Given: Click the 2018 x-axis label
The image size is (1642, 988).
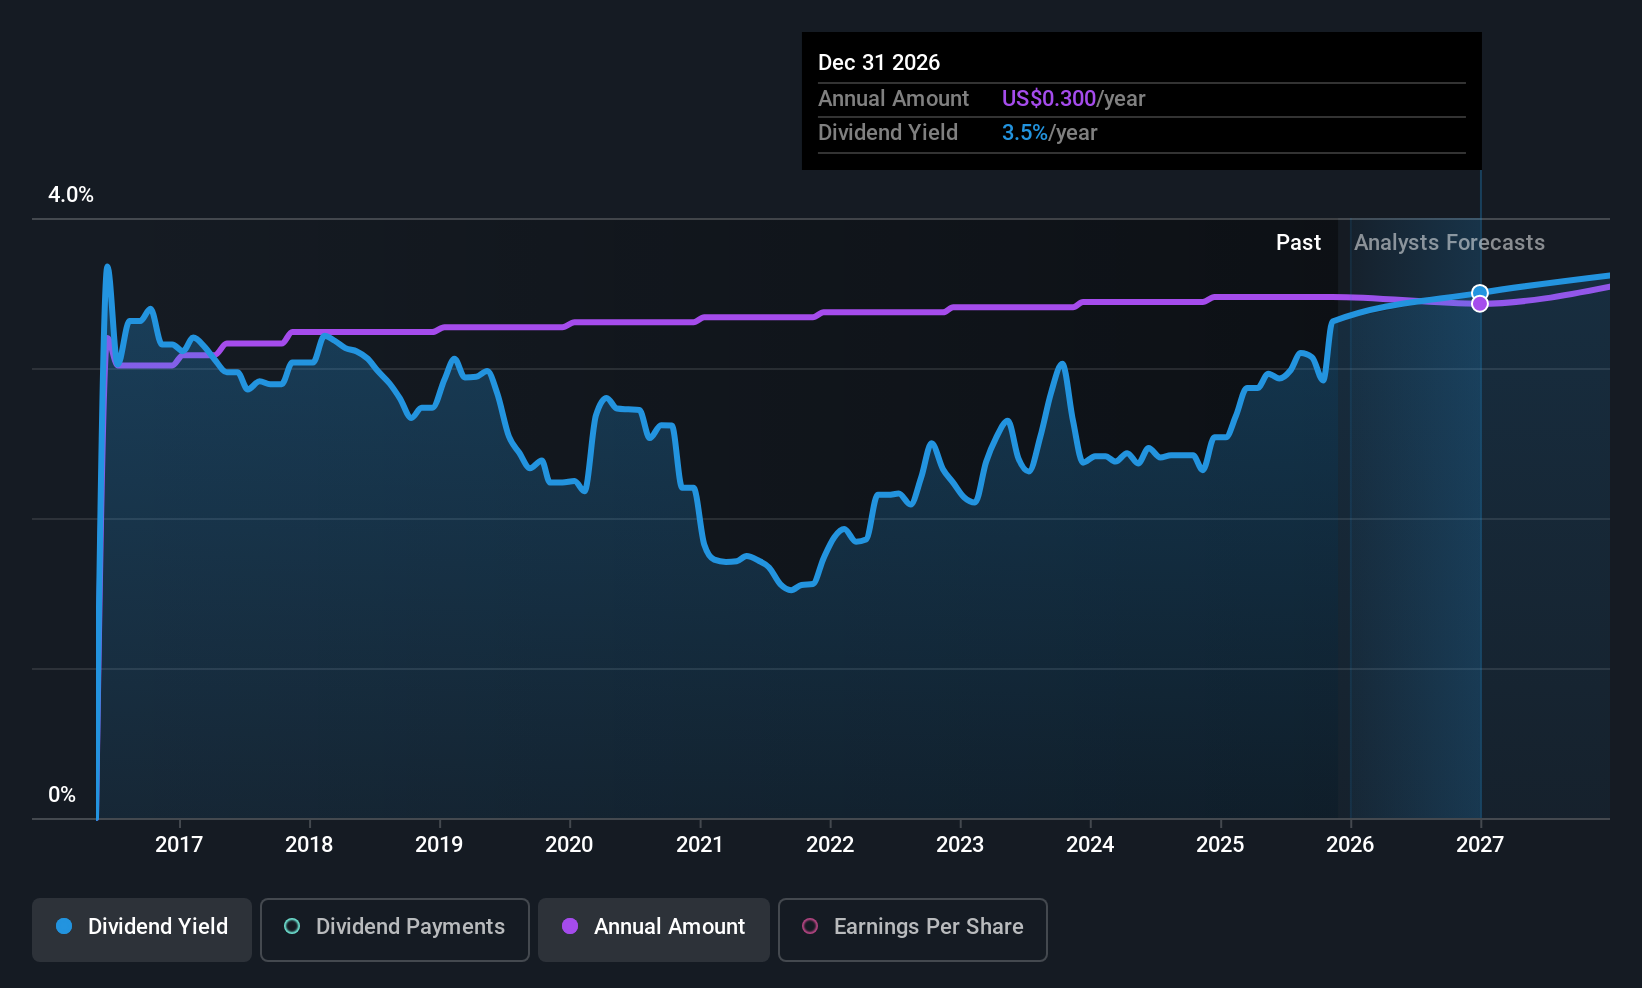Looking at the screenshot, I should click(x=309, y=845).
